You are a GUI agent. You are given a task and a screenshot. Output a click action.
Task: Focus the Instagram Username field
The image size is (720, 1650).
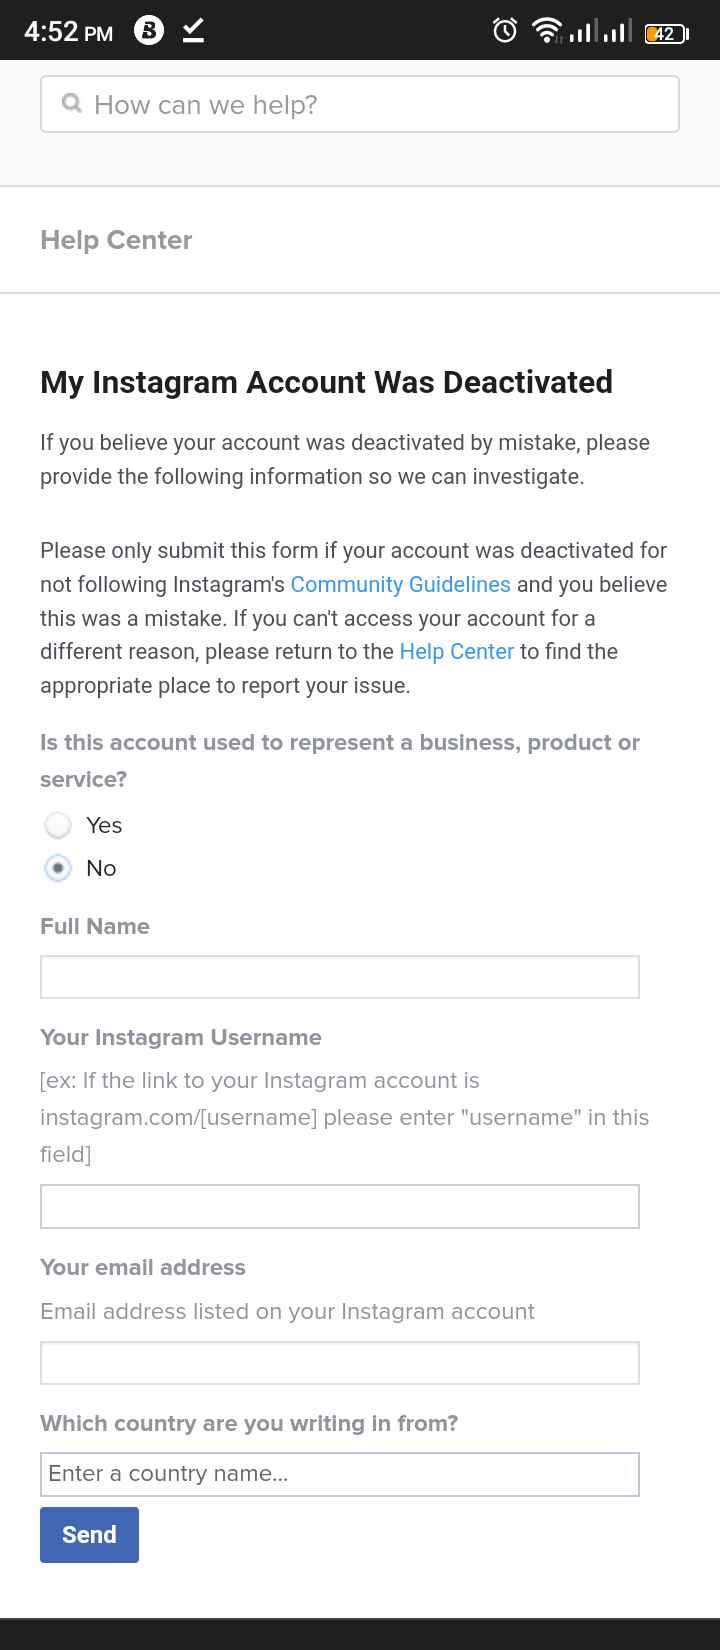[340, 1206]
